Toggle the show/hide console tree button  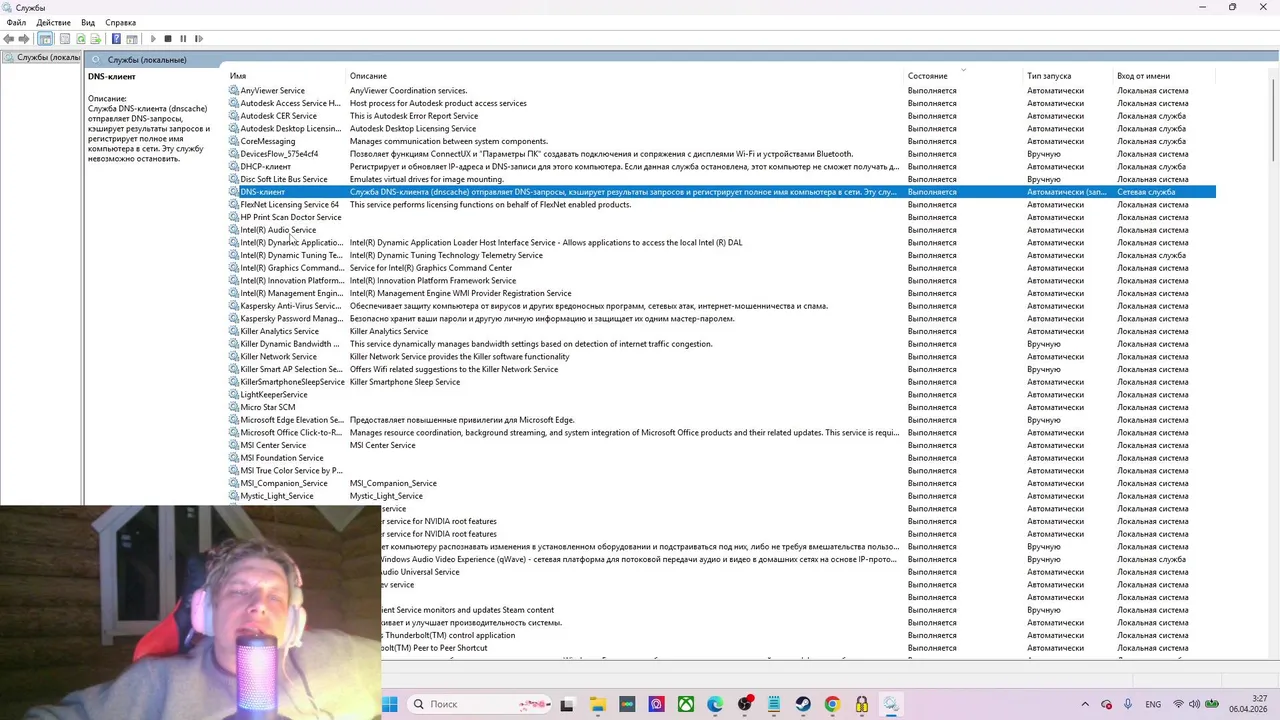(x=45, y=39)
